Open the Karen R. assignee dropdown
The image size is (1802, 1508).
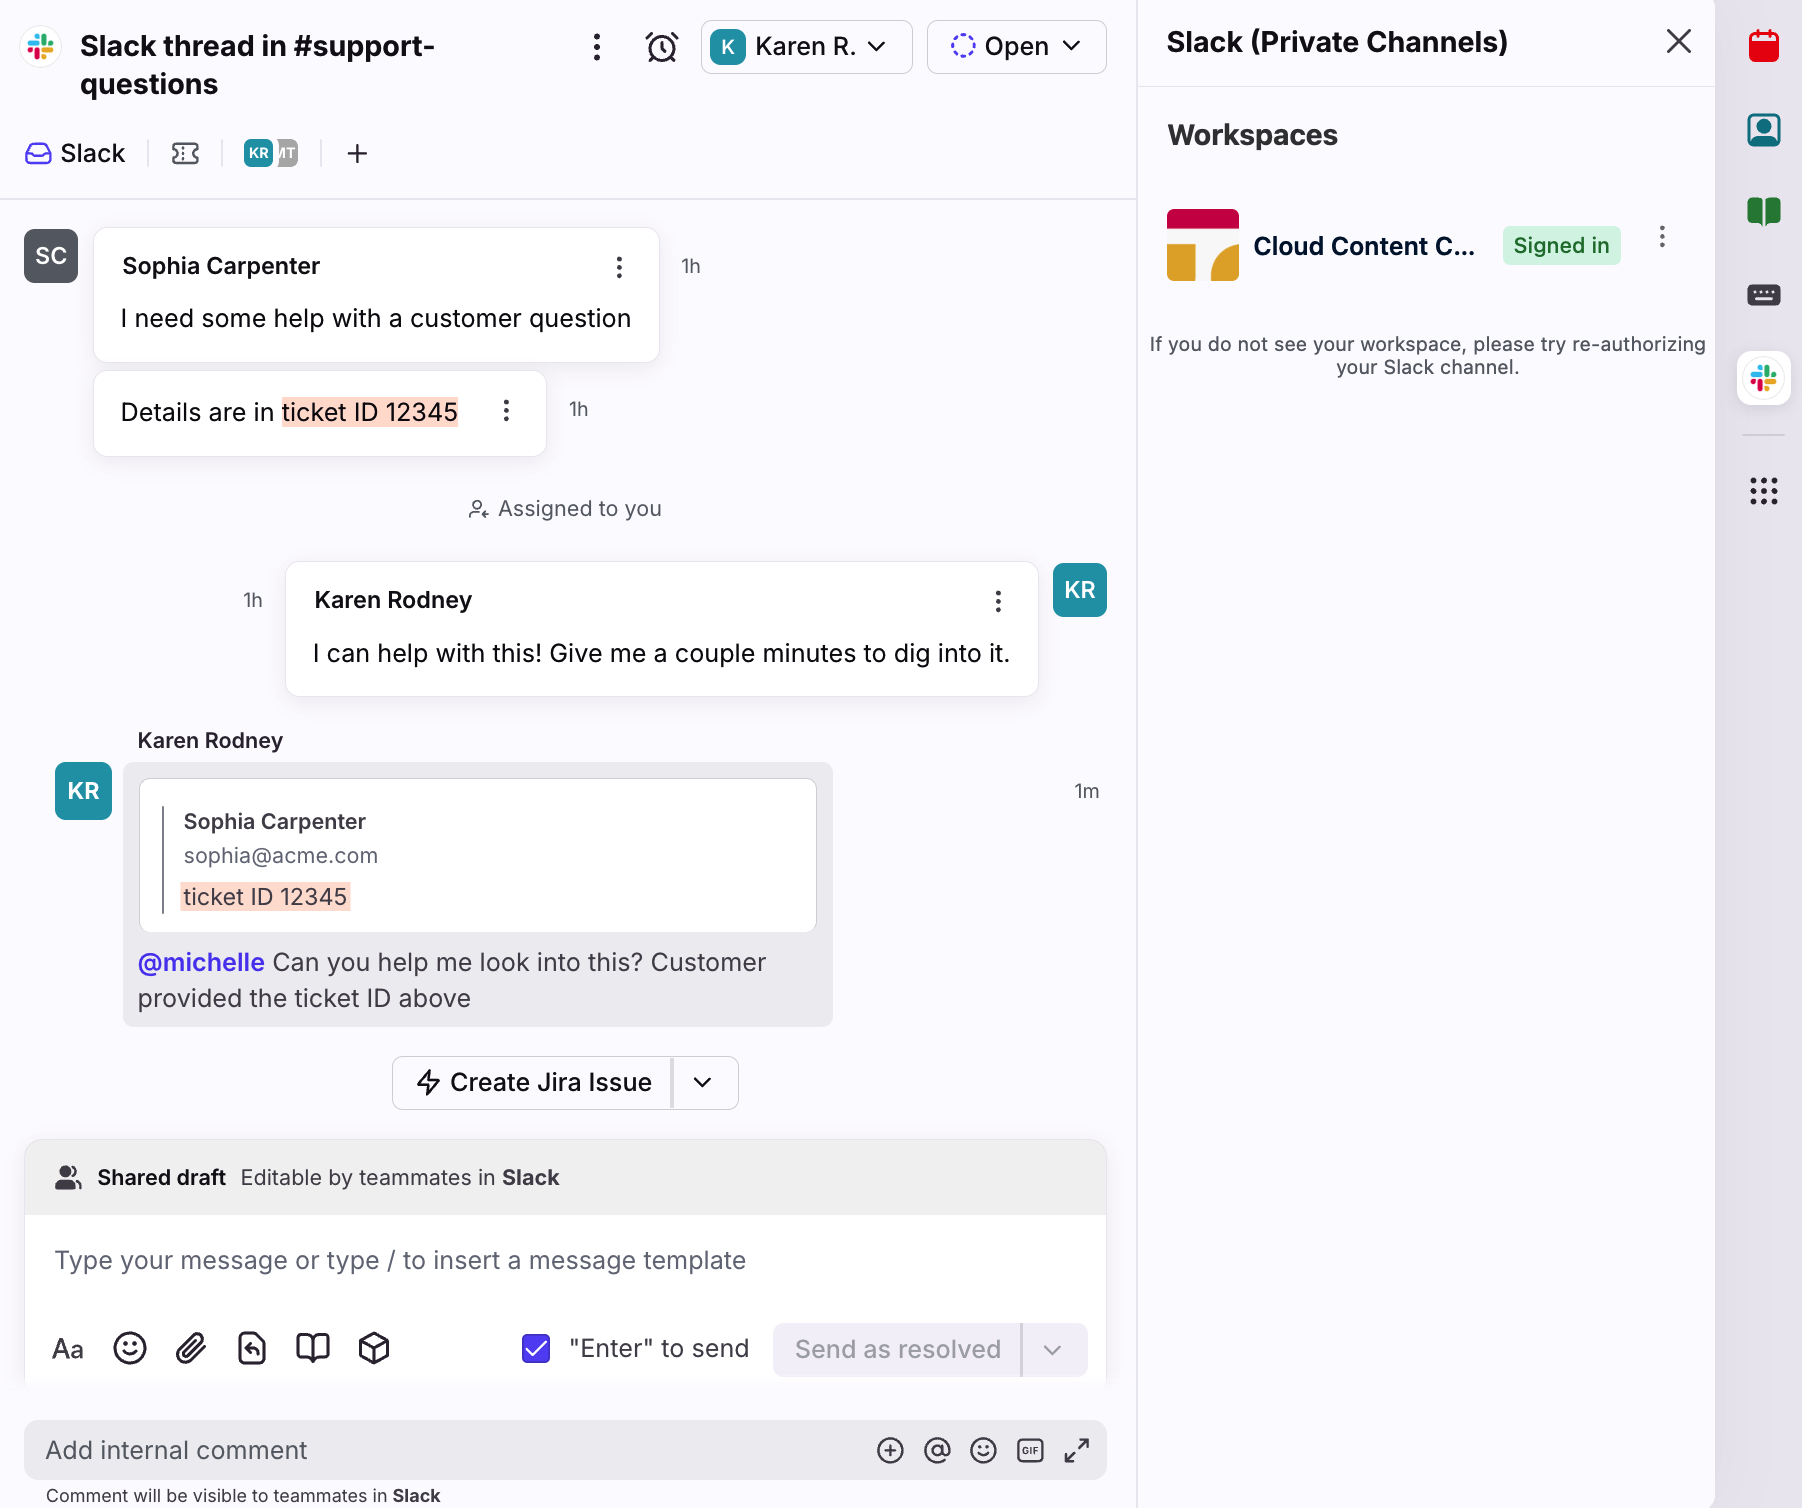pos(806,47)
